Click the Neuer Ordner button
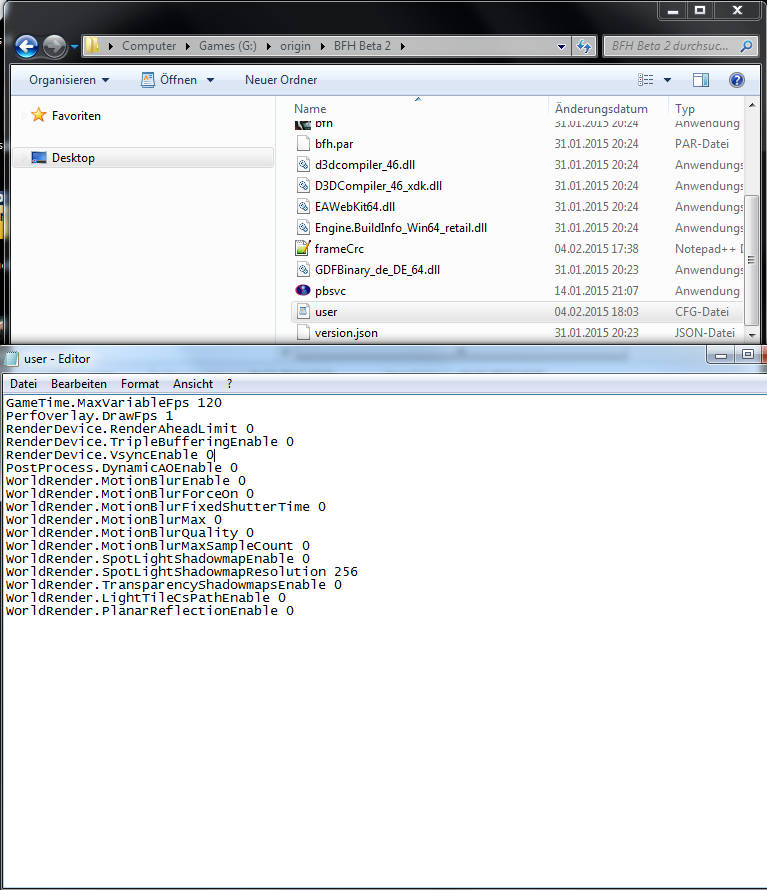767x890 pixels. [x=281, y=80]
